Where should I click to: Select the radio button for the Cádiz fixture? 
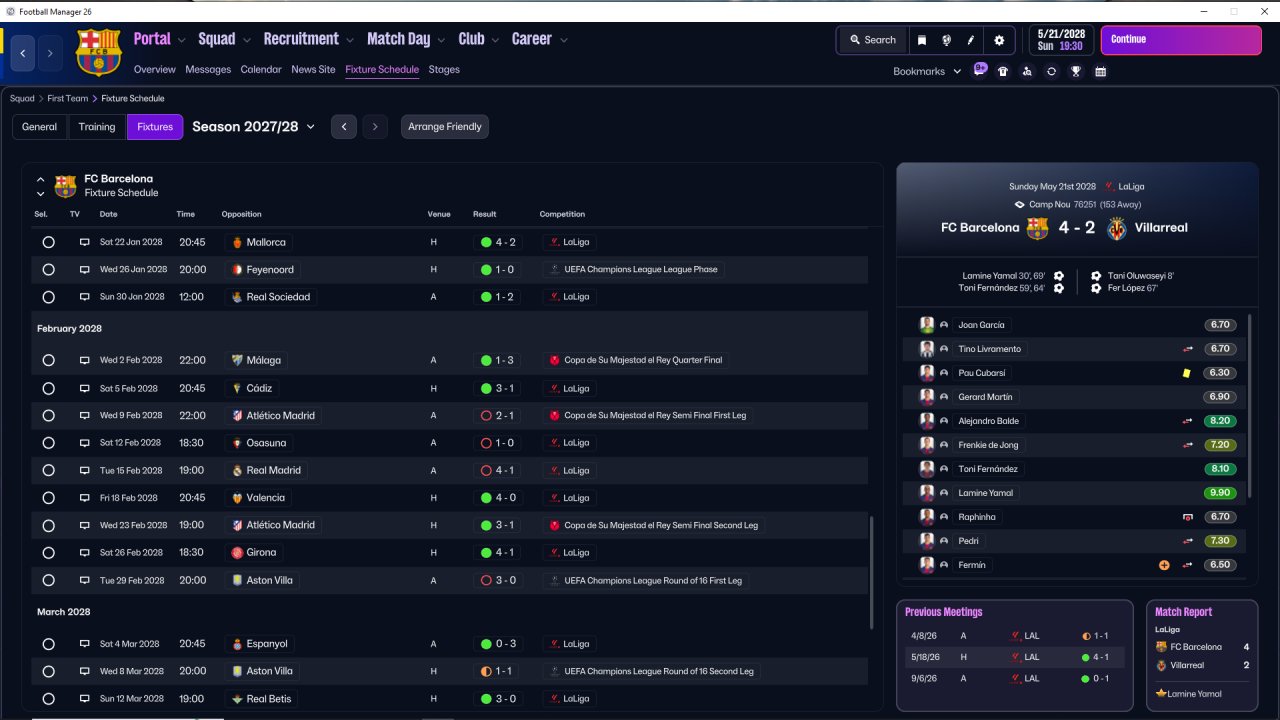48,388
